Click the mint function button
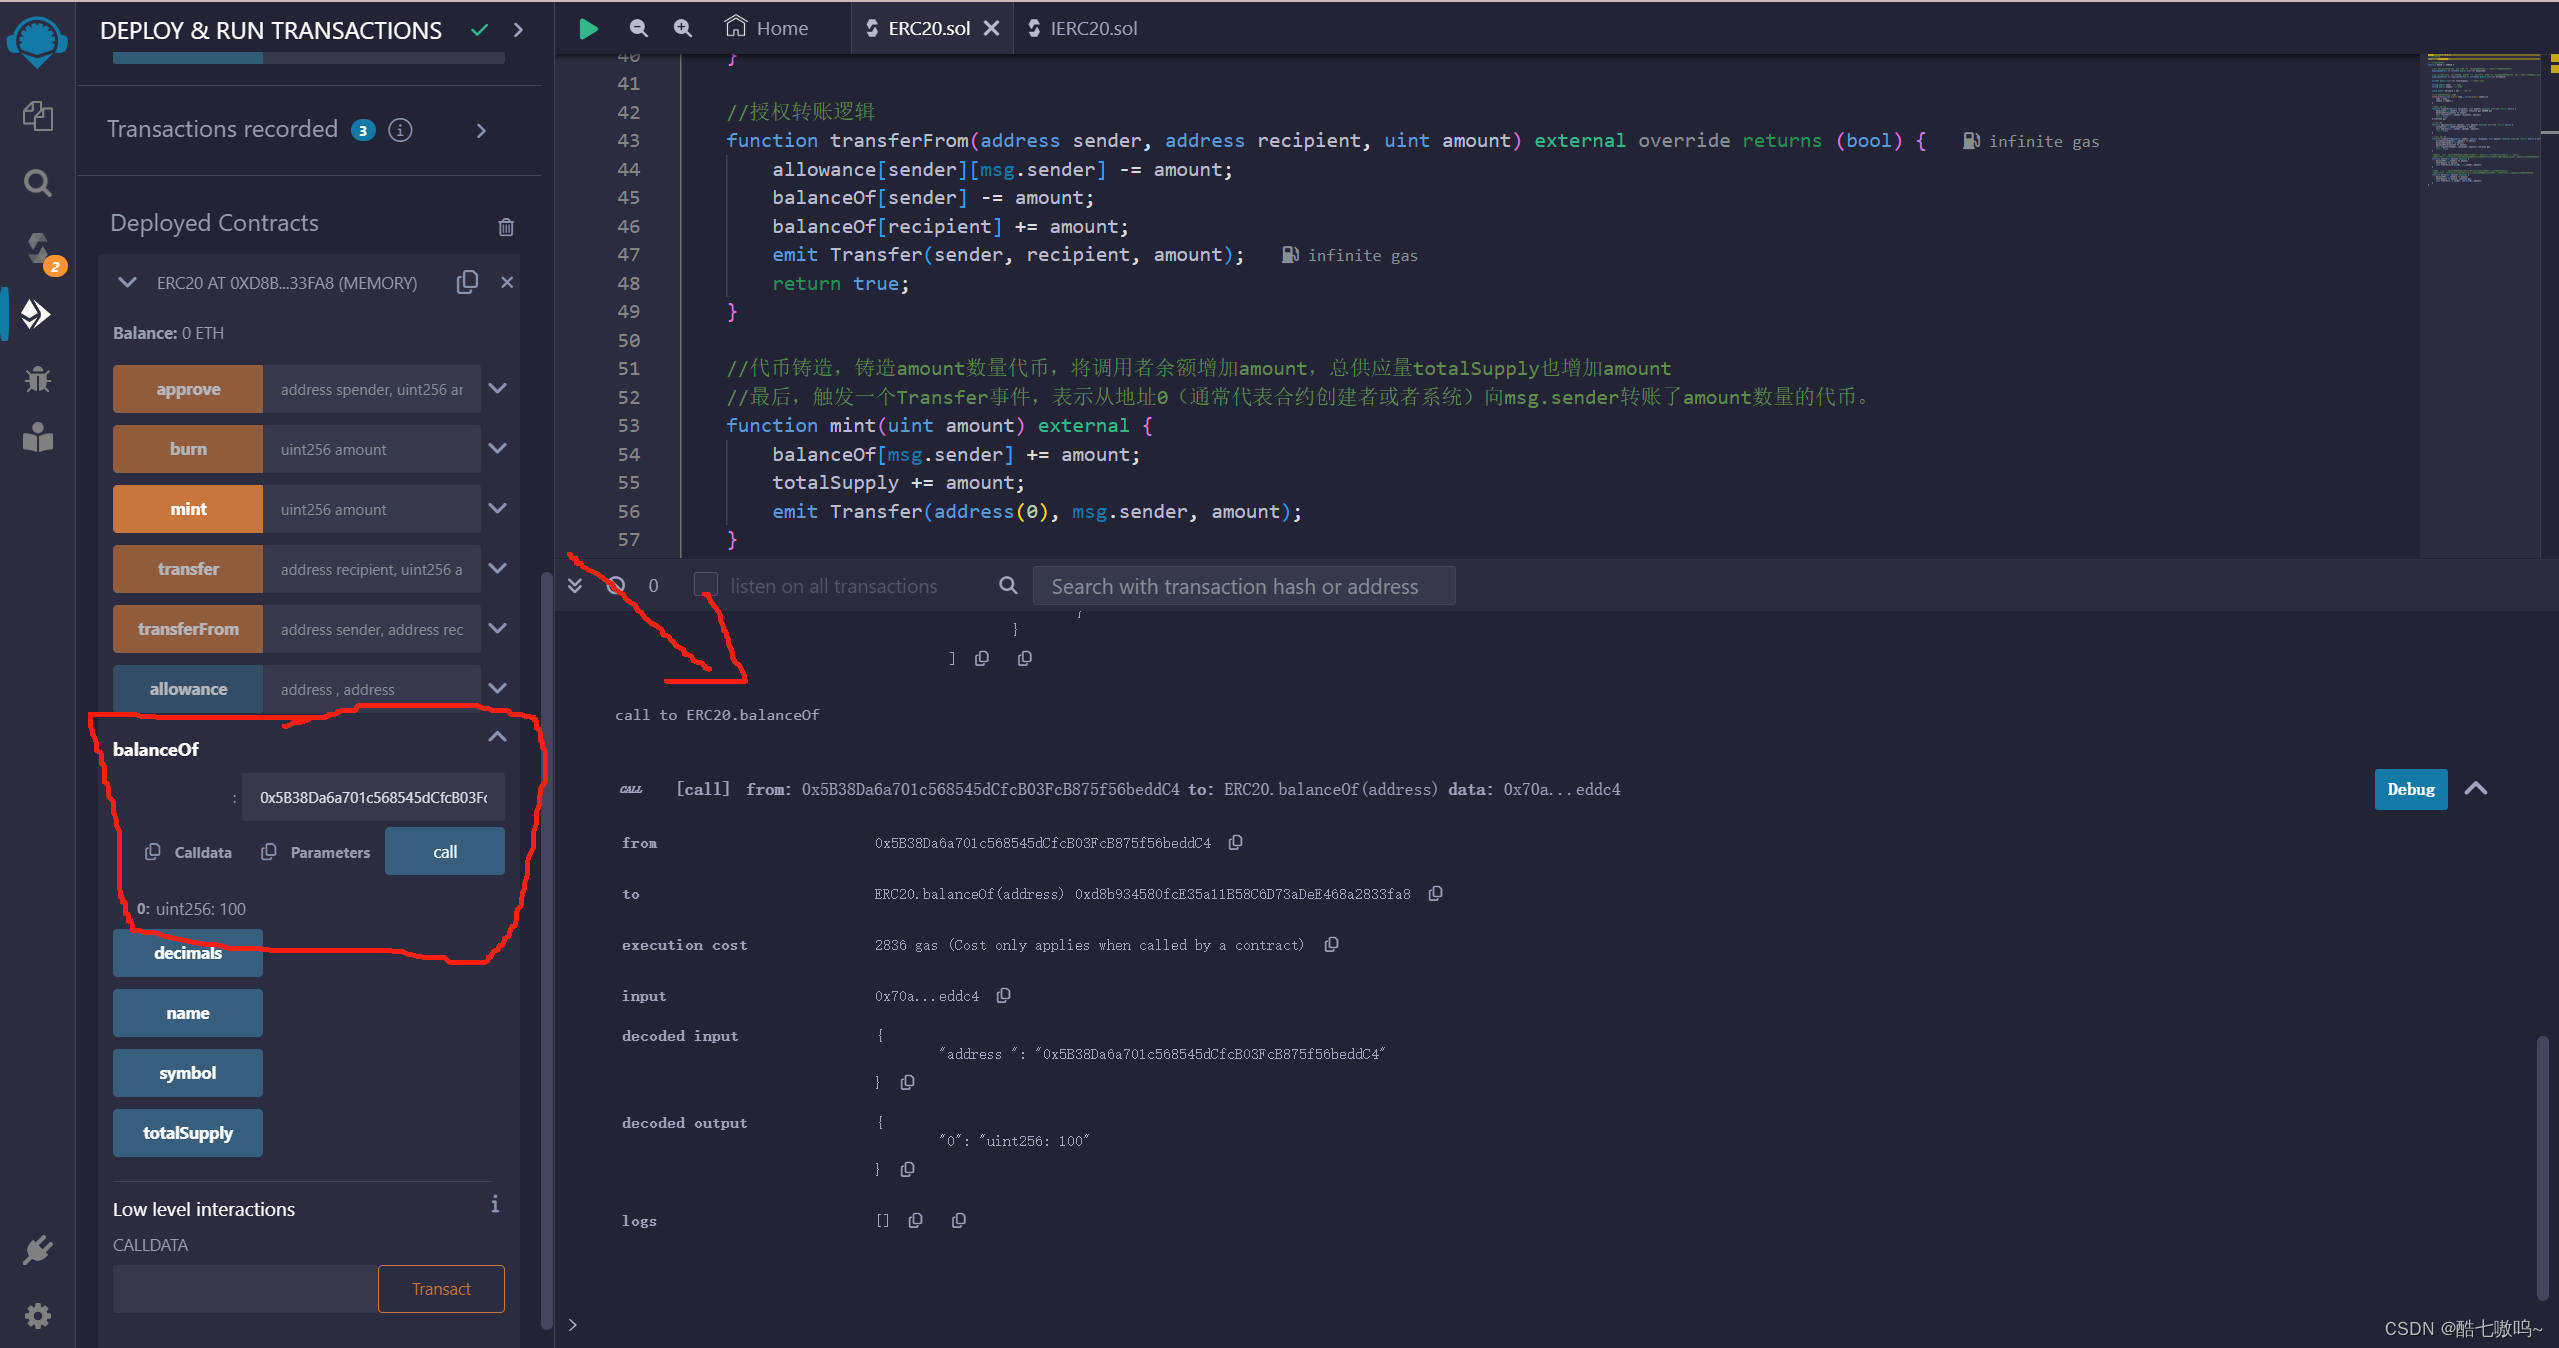Viewport: 2559px width, 1348px height. tap(188, 509)
